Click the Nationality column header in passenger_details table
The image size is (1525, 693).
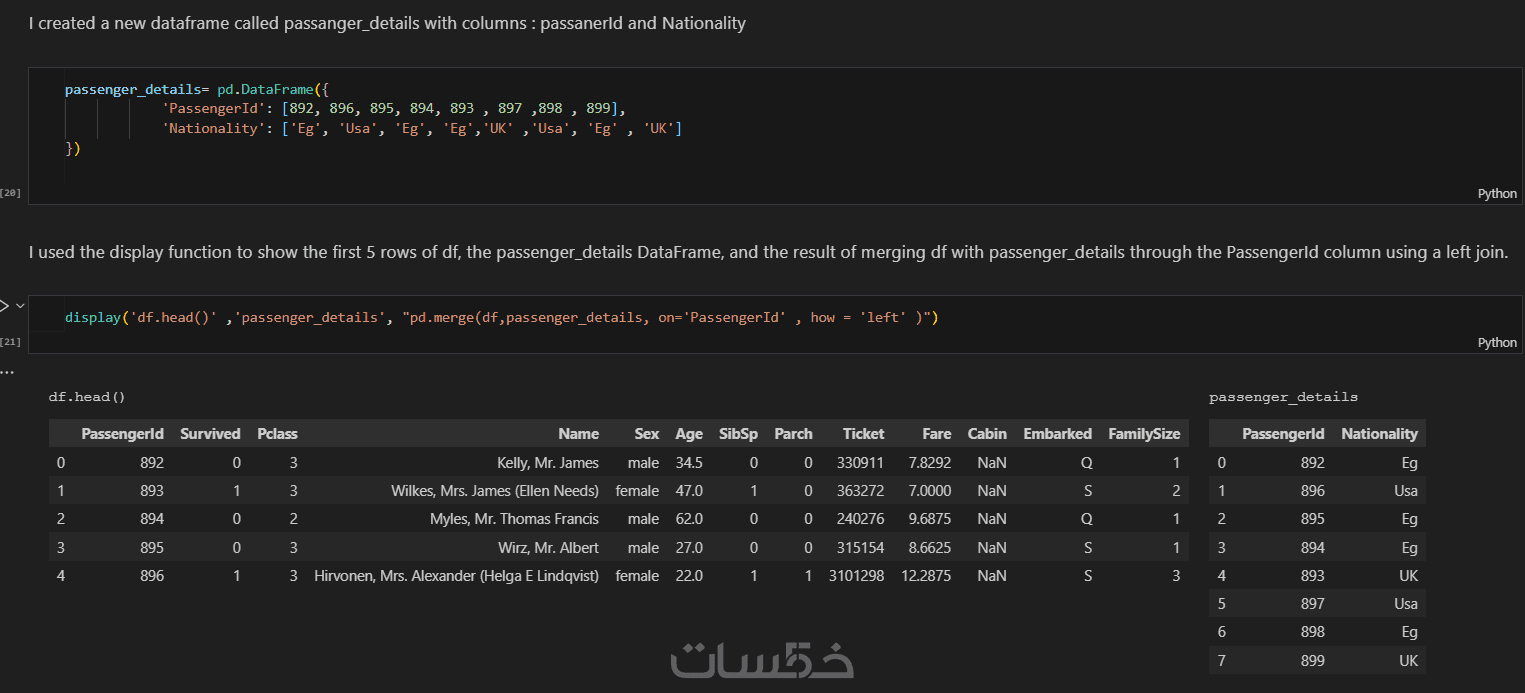click(1379, 434)
